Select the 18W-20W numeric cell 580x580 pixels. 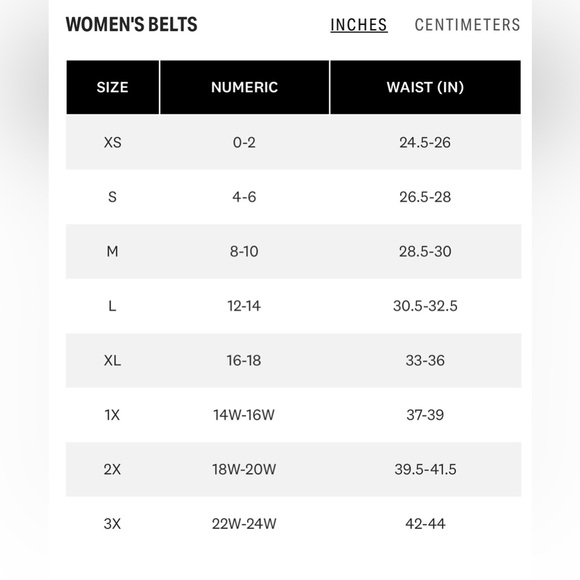pyautogui.click(x=244, y=469)
